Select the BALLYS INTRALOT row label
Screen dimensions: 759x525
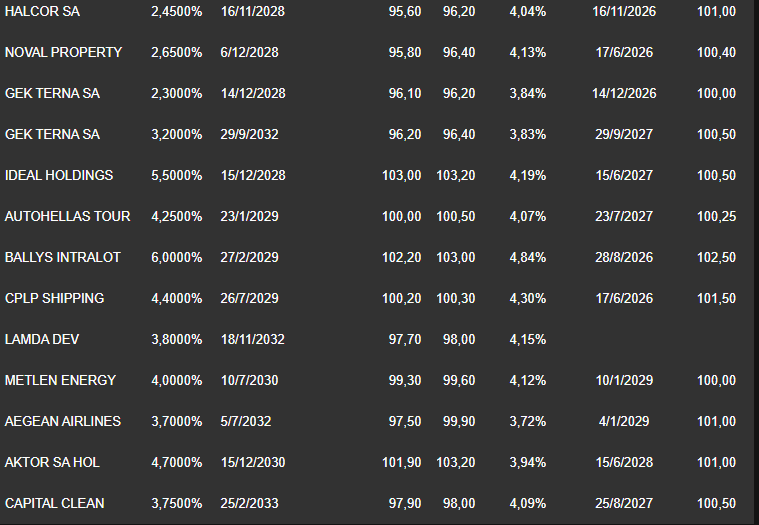[x=63, y=257]
